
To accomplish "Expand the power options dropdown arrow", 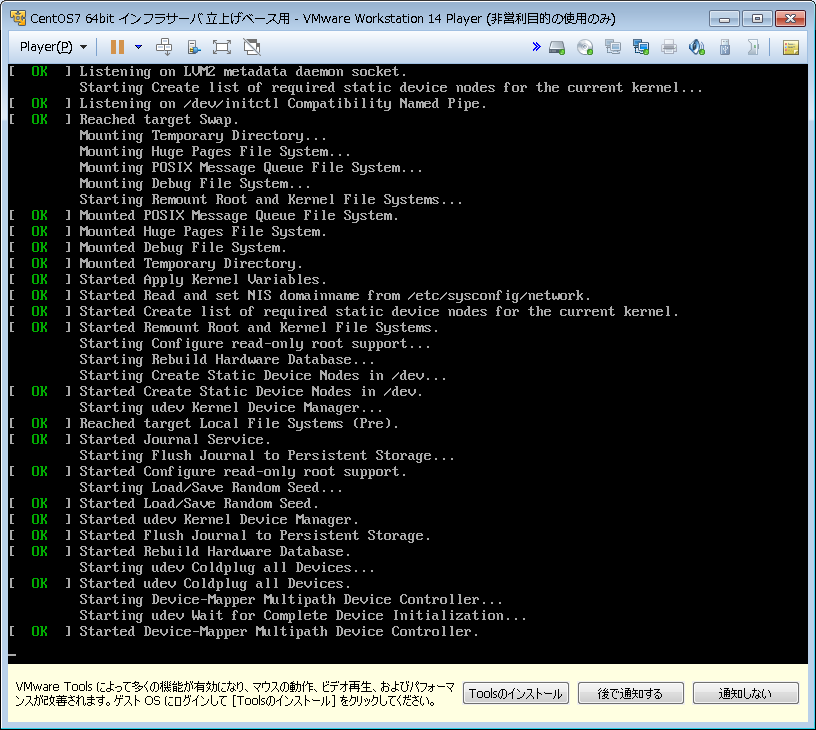I will point(138,47).
